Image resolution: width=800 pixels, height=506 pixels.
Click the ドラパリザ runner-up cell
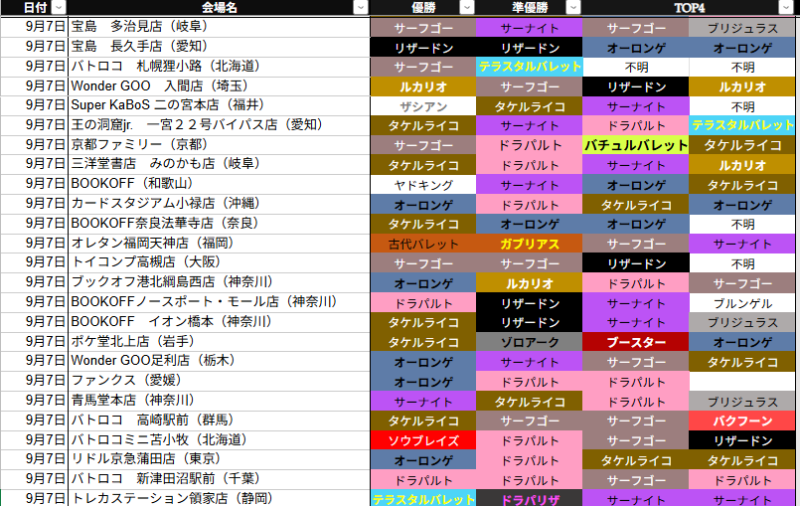pyautogui.click(x=530, y=498)
